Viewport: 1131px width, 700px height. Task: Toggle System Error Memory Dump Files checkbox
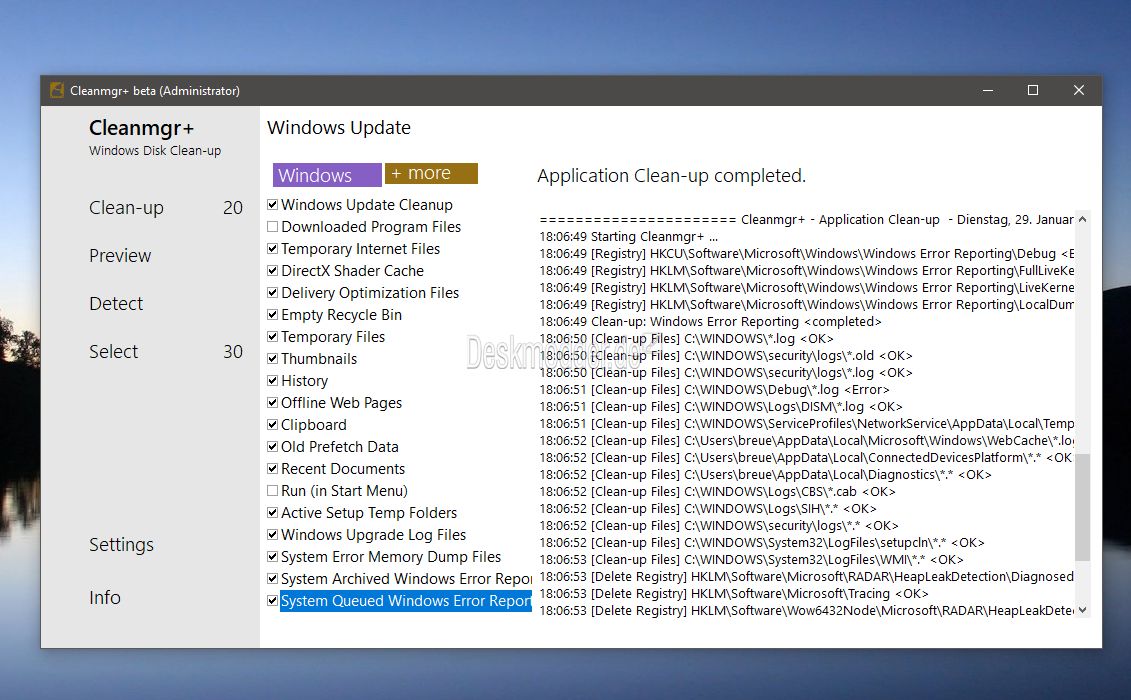pyautogui.click(x=273, y=557)
